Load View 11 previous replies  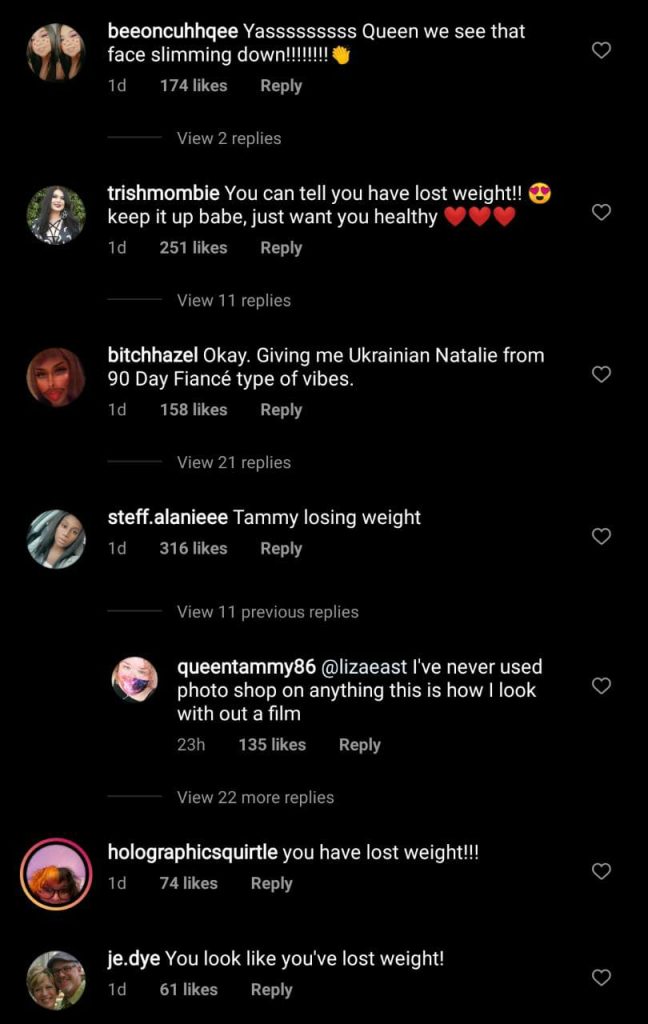267,612
